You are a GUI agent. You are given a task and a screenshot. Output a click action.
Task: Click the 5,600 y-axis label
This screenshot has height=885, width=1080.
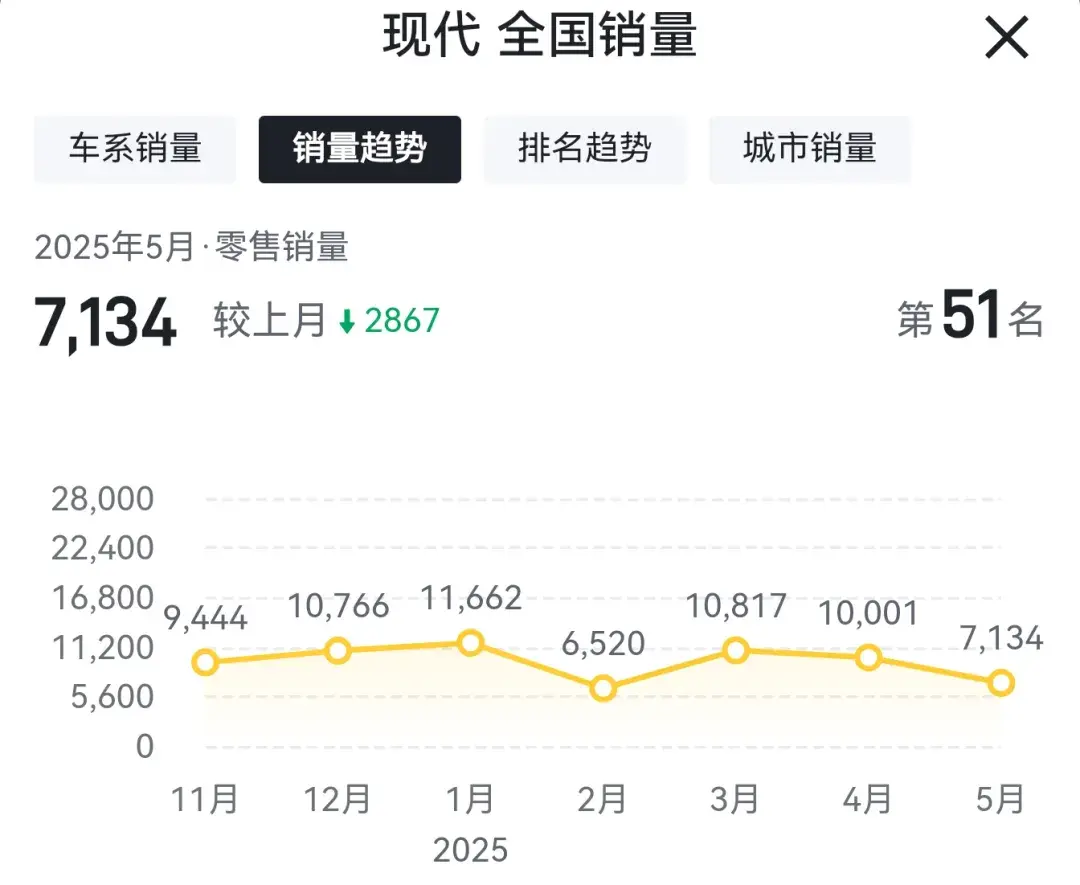point(112,697)
